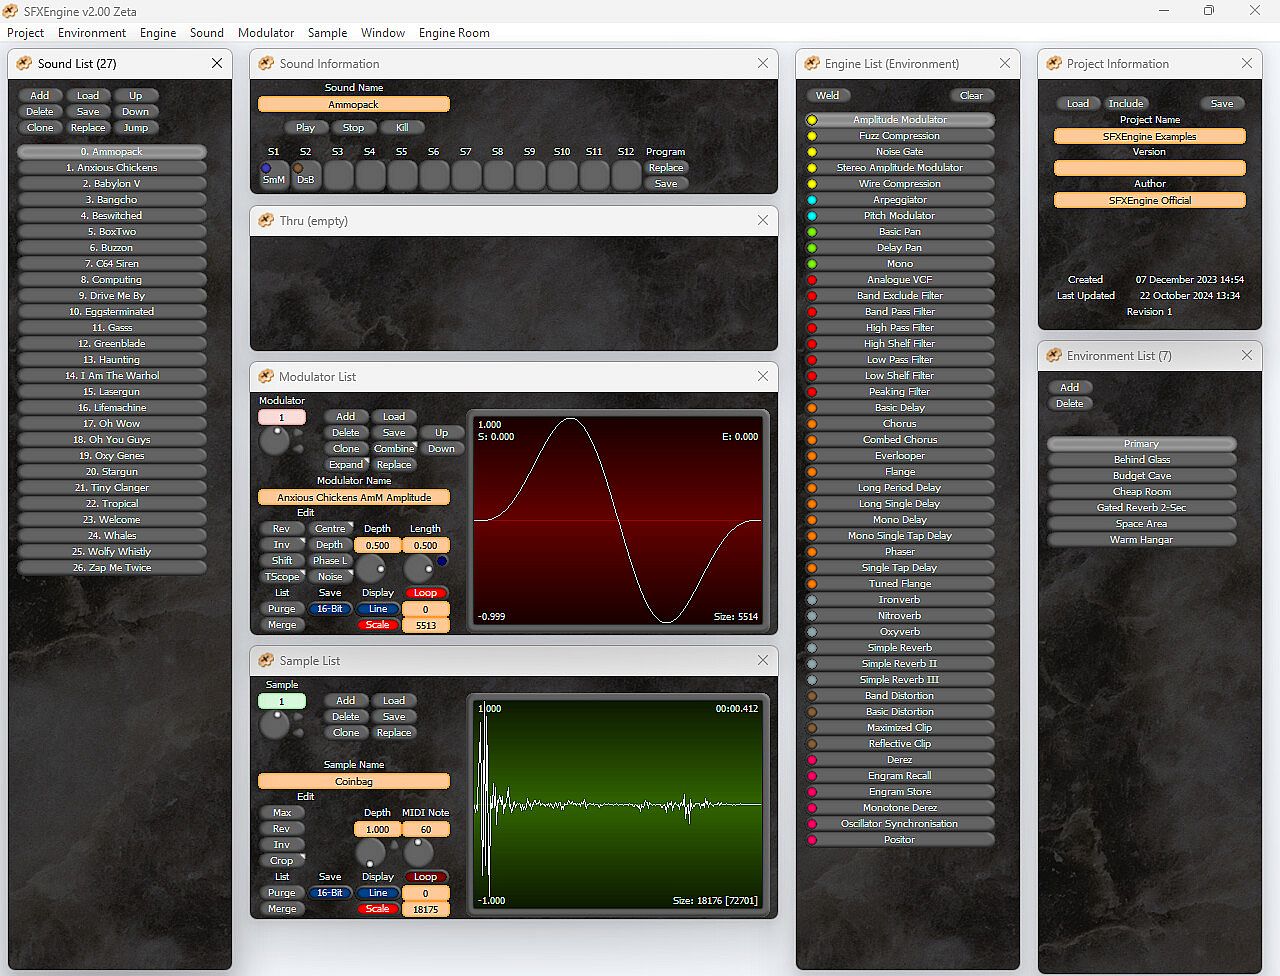Click Weld in the Engine List

tap(828, 96)
